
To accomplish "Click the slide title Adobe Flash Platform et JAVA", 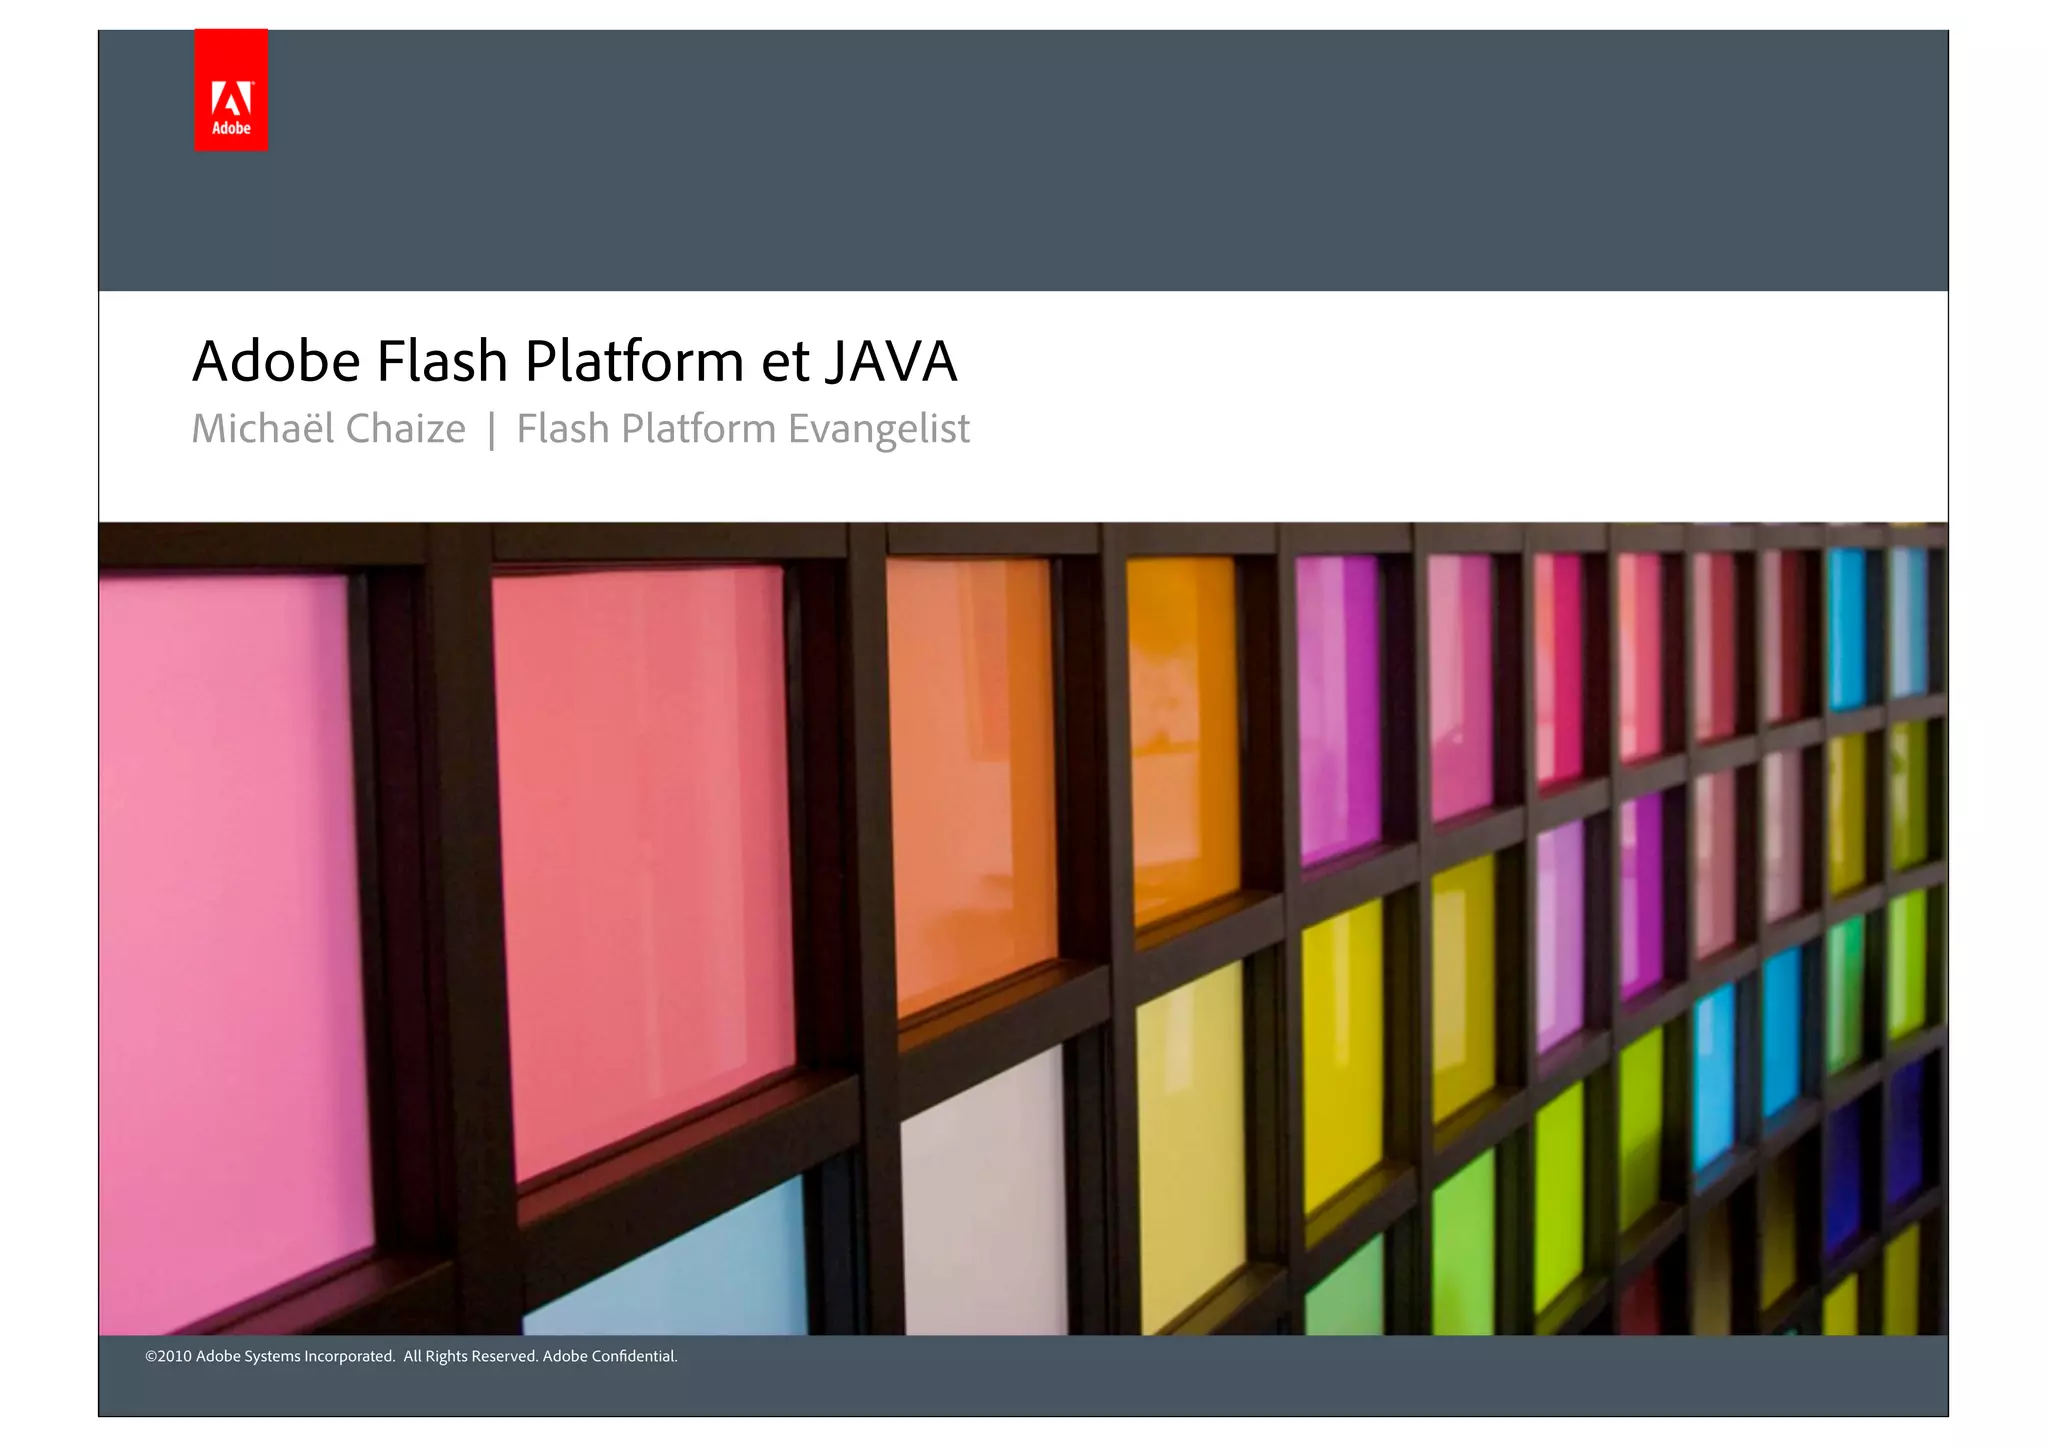I will (574, 361).
